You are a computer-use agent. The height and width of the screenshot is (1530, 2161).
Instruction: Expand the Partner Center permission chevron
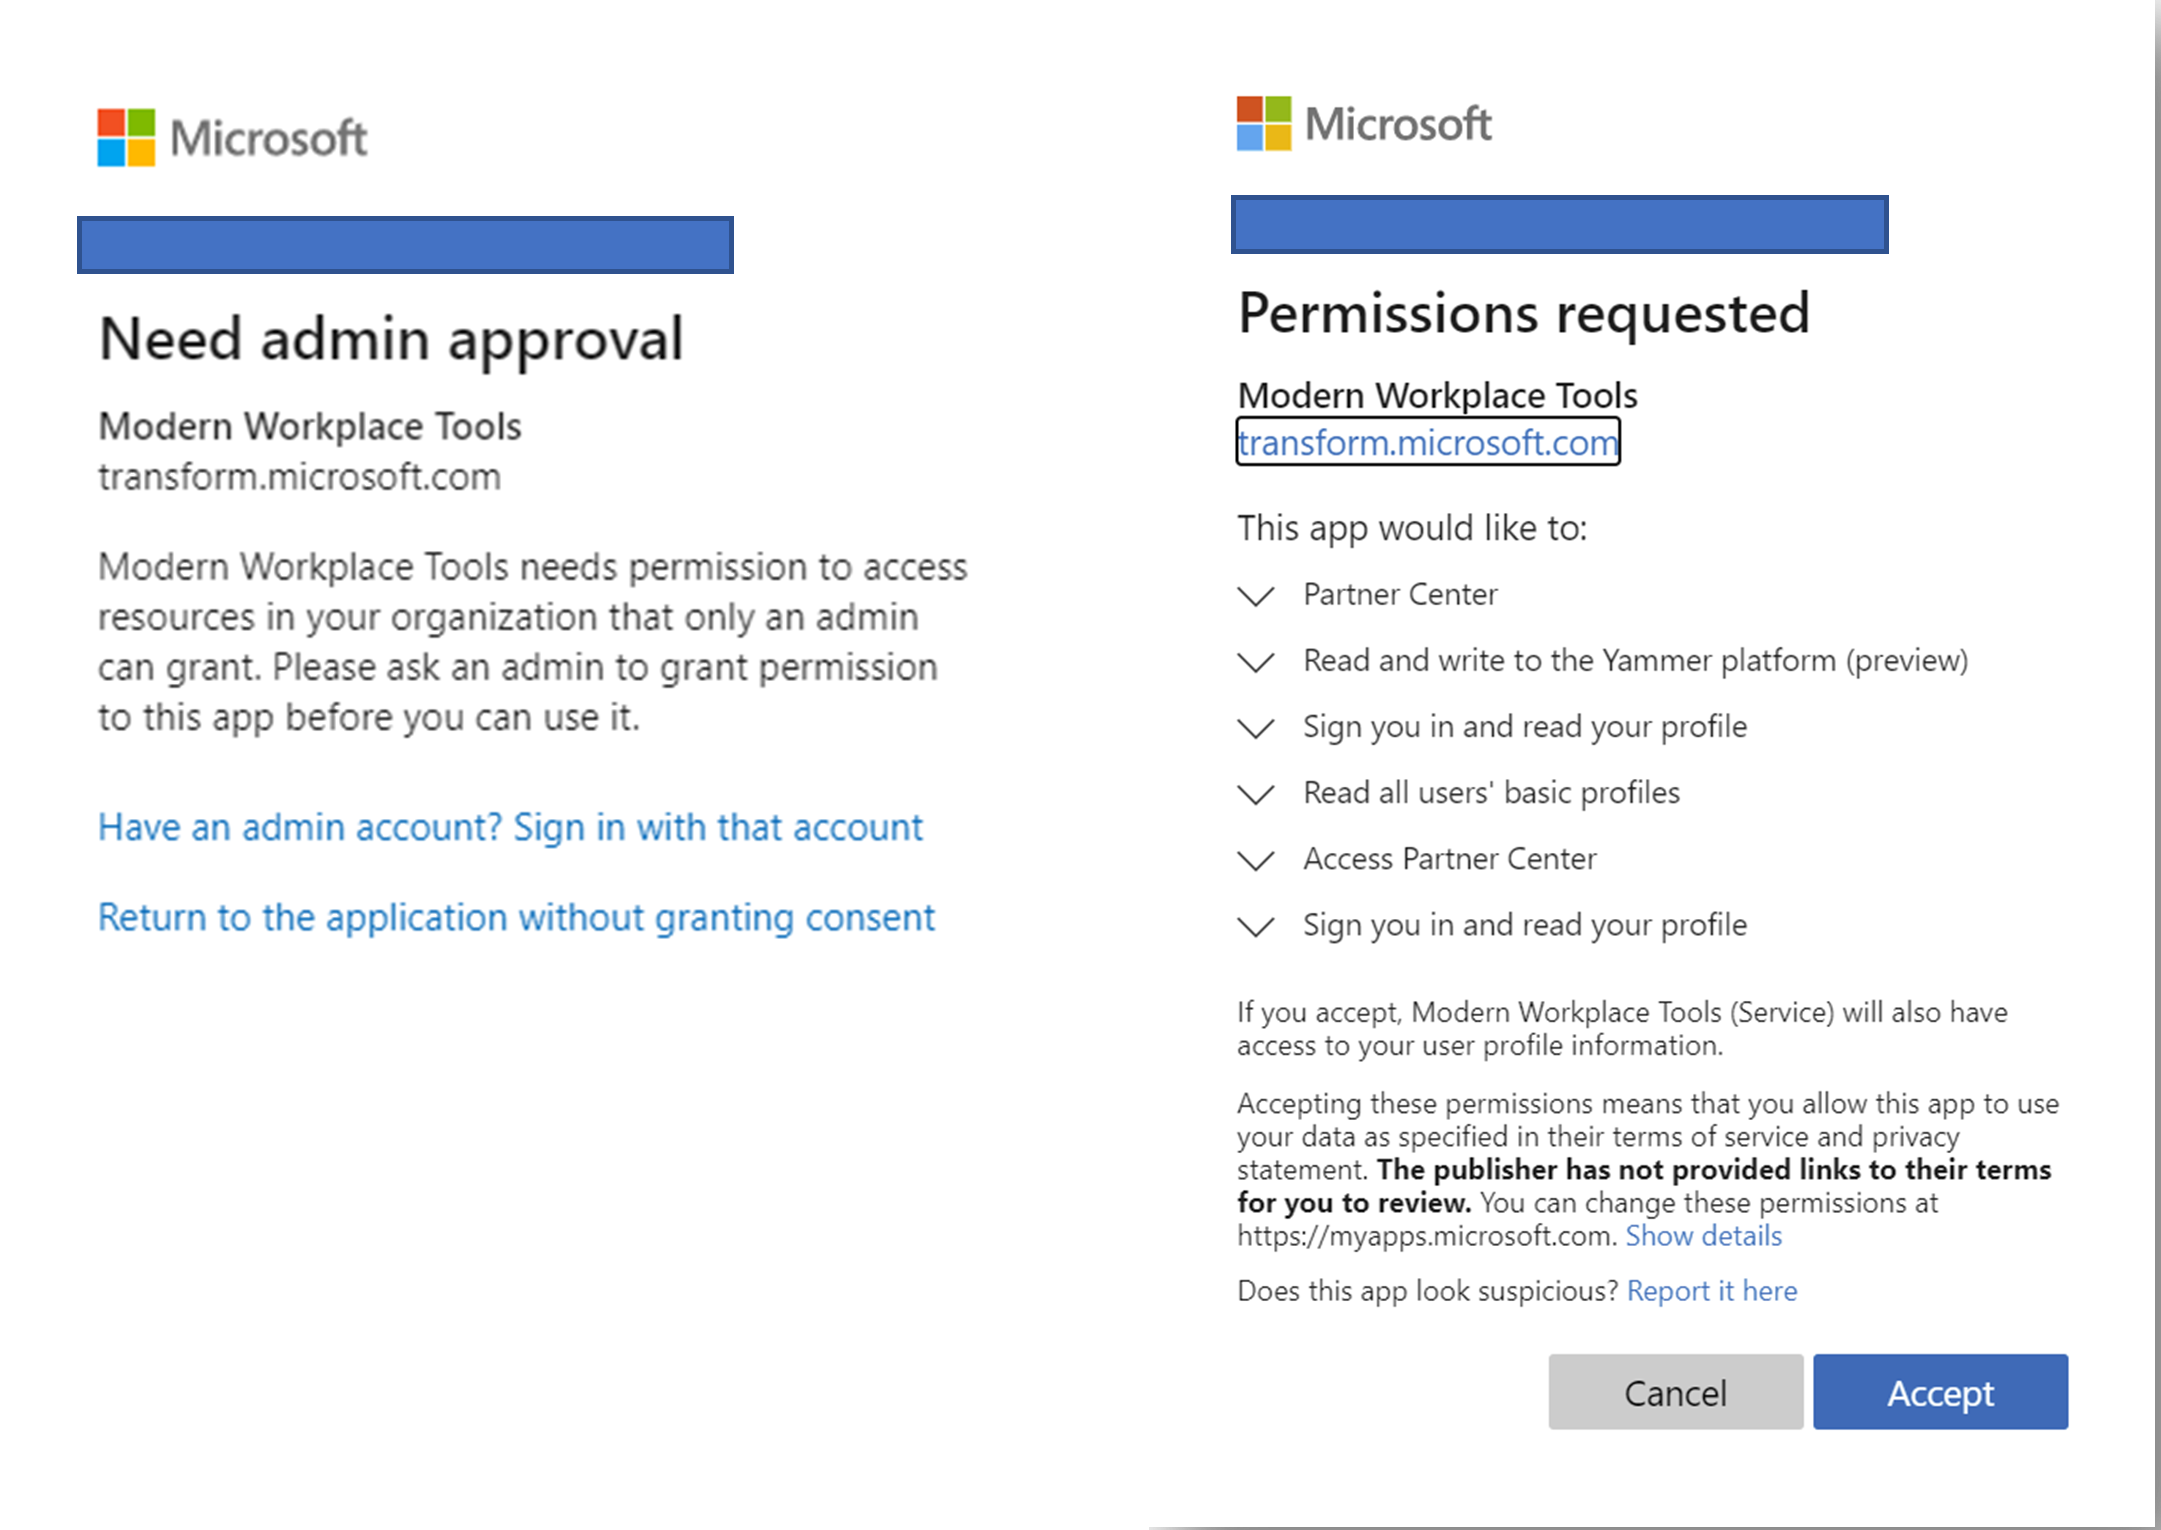1256,596
